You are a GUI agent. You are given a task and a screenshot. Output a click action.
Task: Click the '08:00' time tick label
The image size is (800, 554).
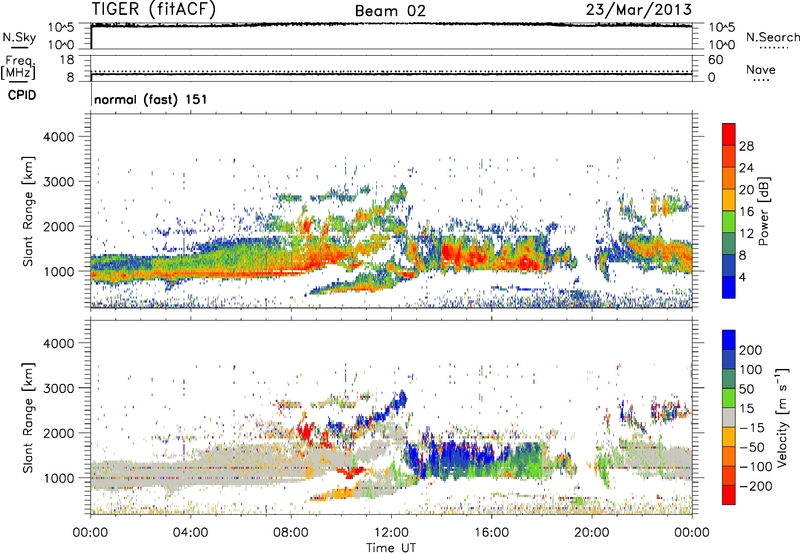[290, 533]
